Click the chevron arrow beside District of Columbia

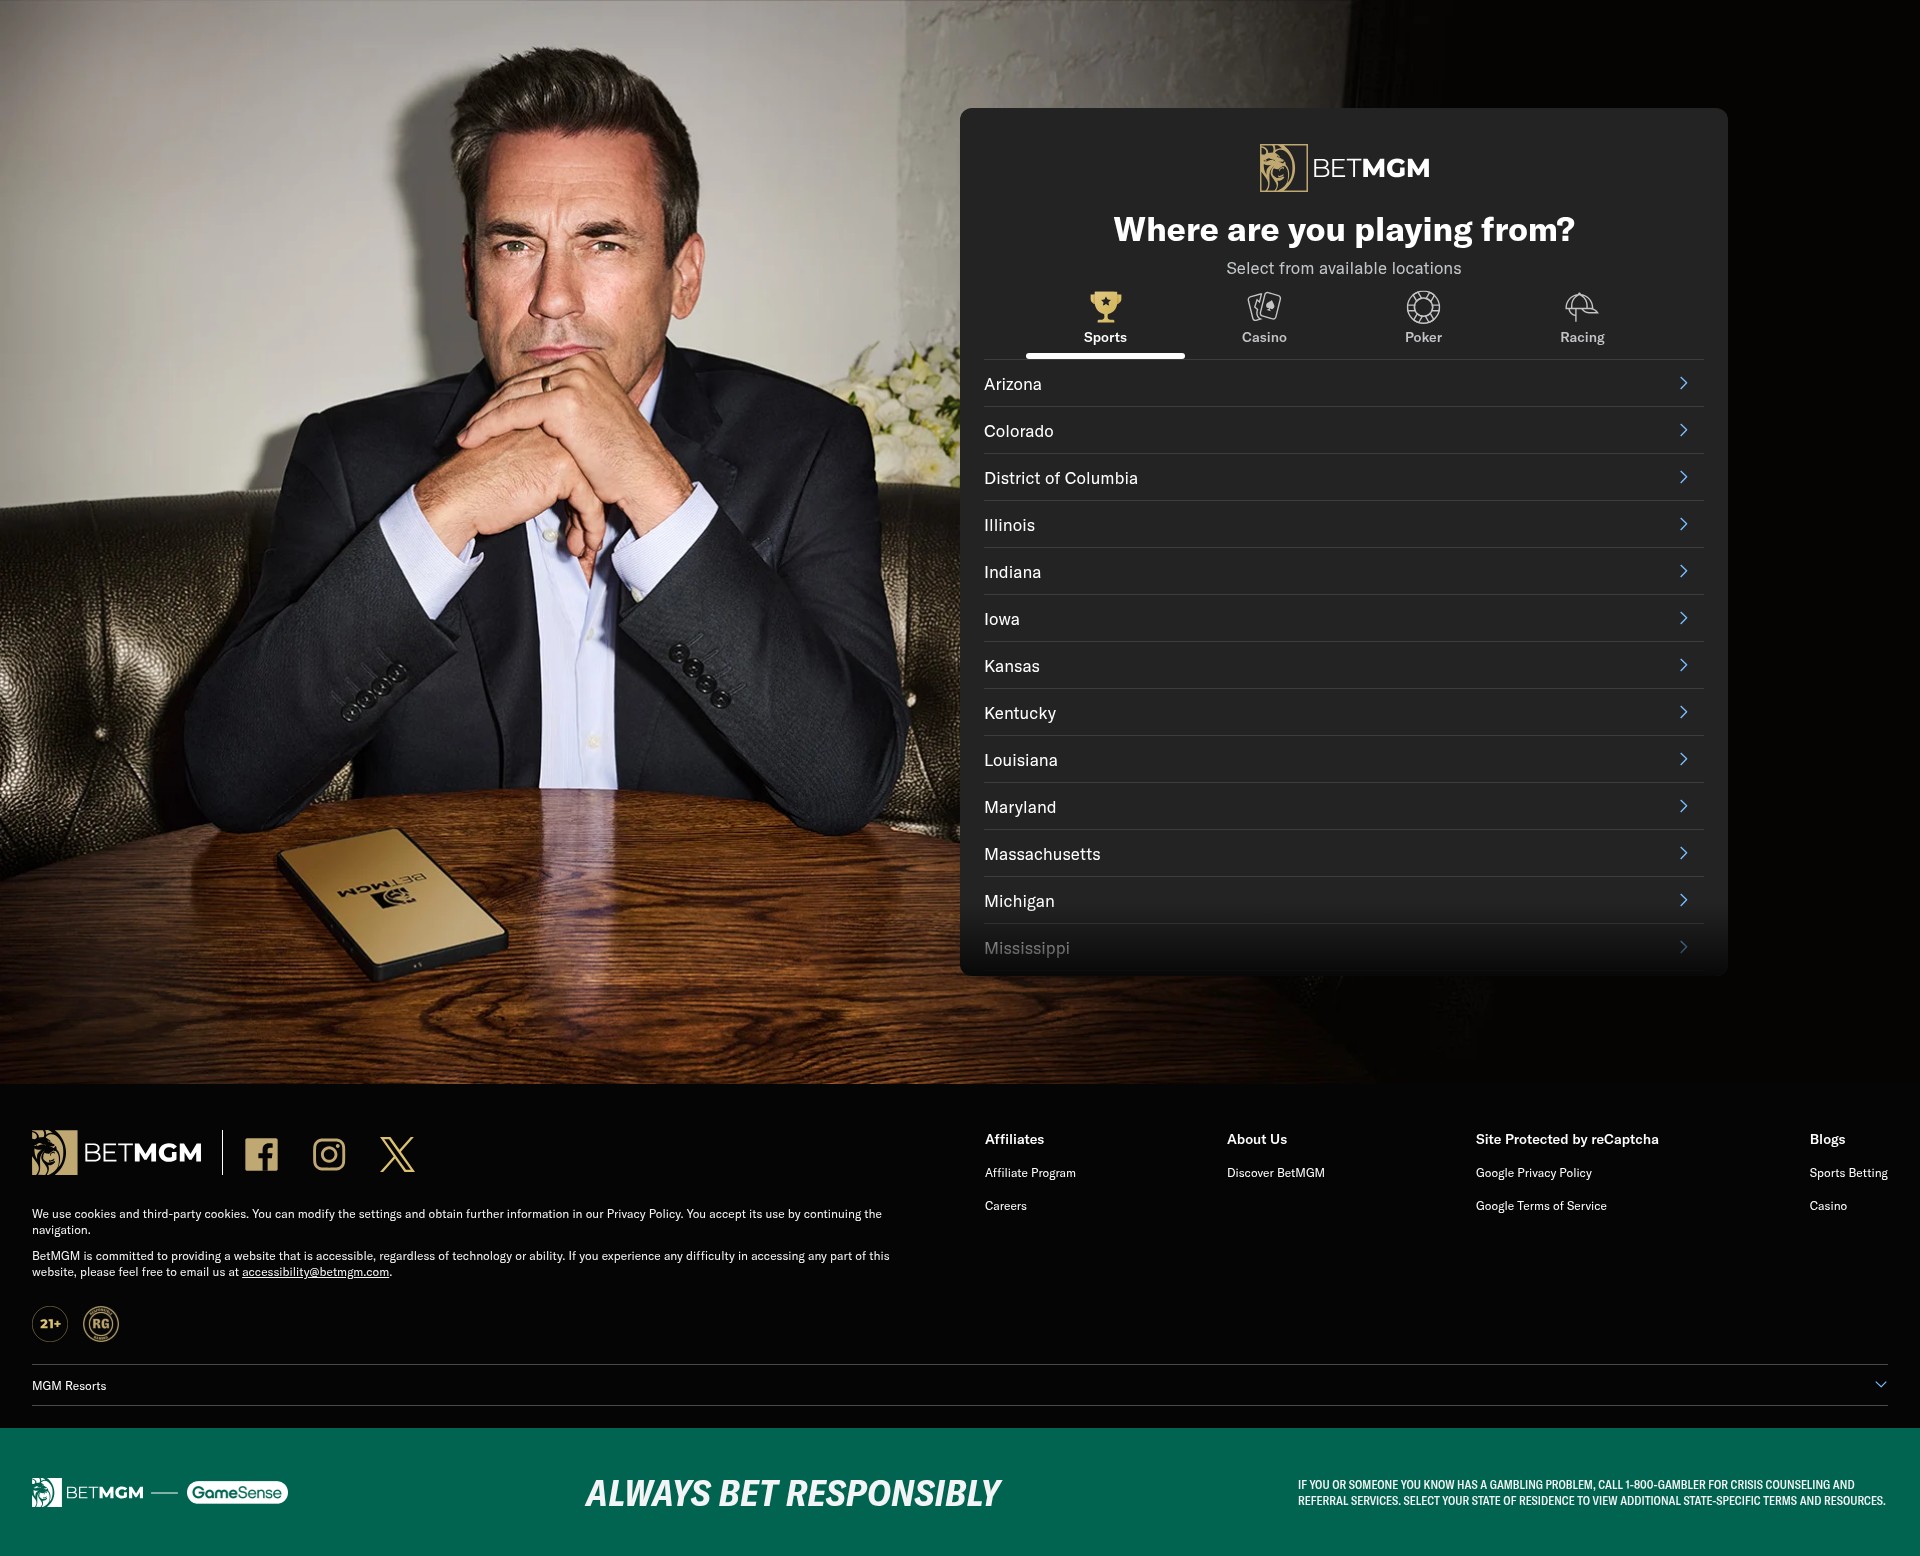pyautogui.click(x=1684, y=477)
